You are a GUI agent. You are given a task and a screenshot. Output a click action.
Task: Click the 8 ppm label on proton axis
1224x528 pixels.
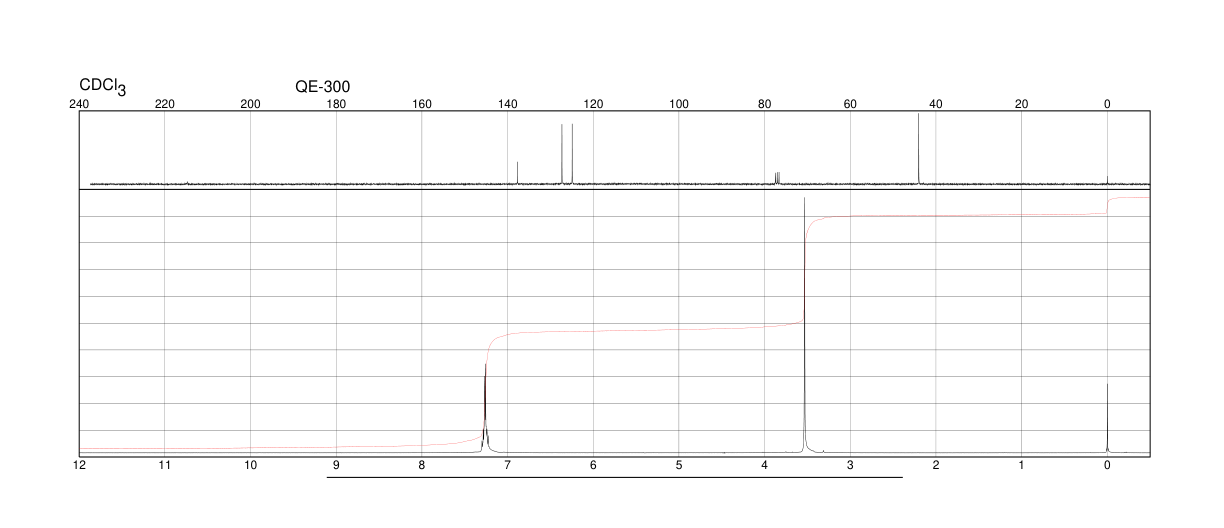(x=422, y=466)
